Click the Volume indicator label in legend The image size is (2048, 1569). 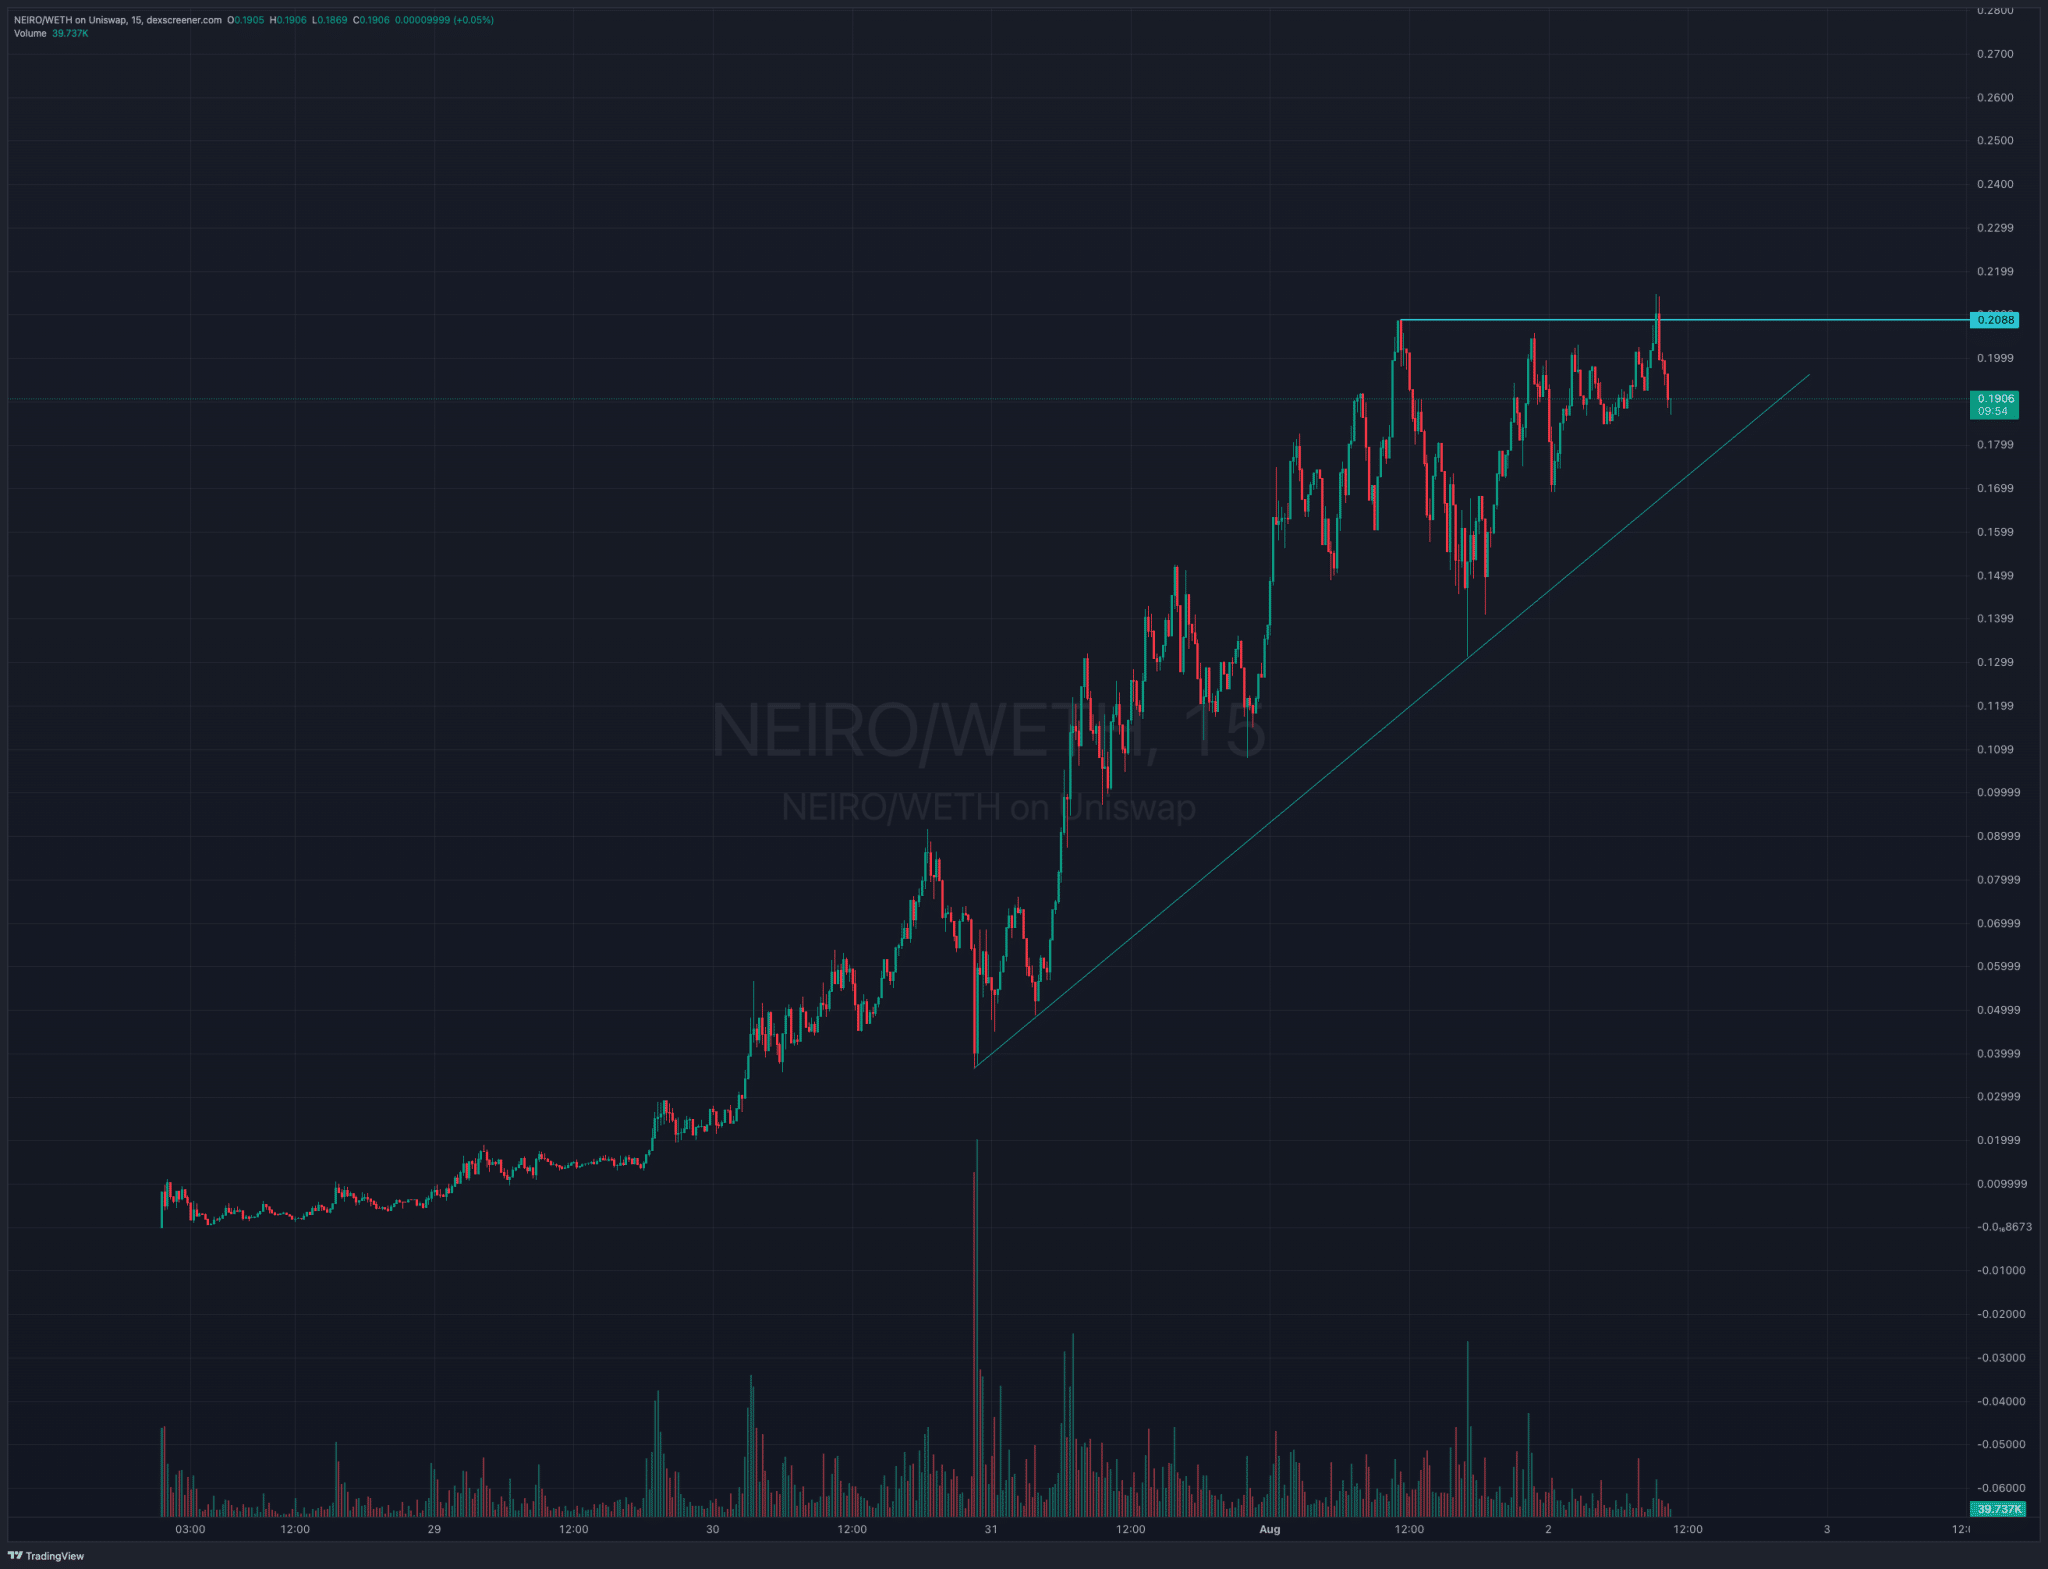30,33
